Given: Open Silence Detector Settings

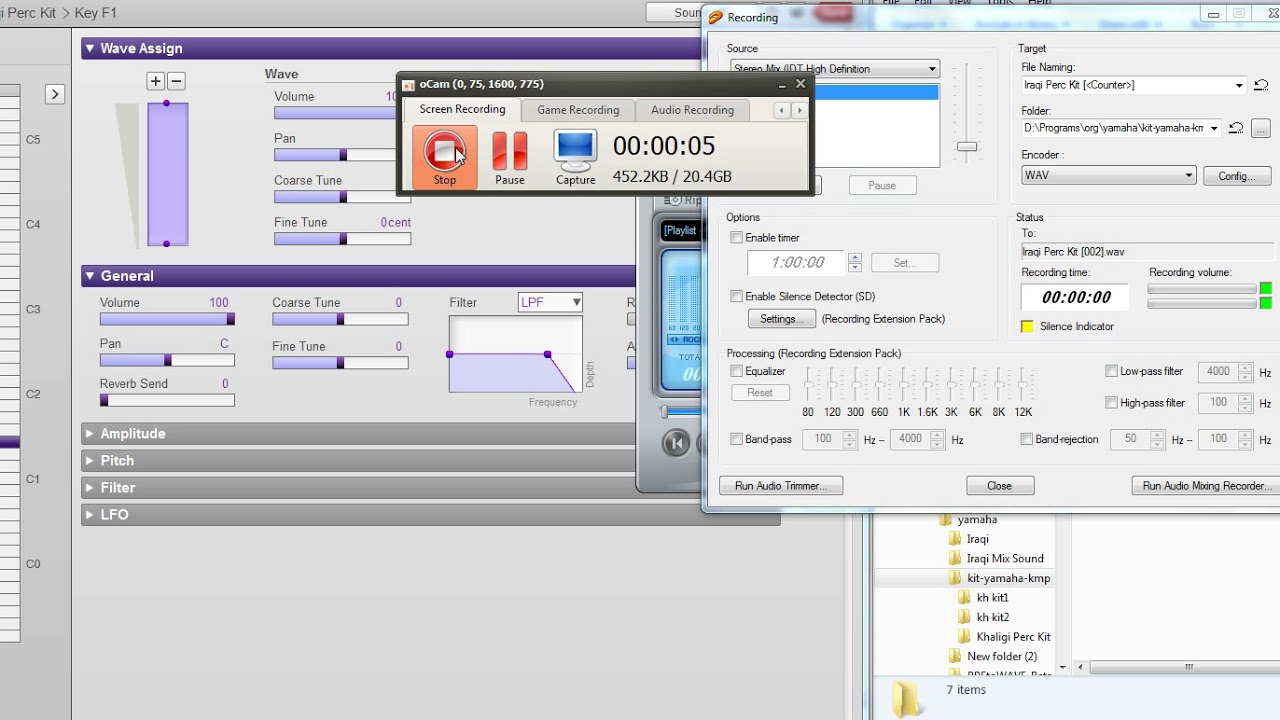Looking at the screenshot, I should 781,319.
